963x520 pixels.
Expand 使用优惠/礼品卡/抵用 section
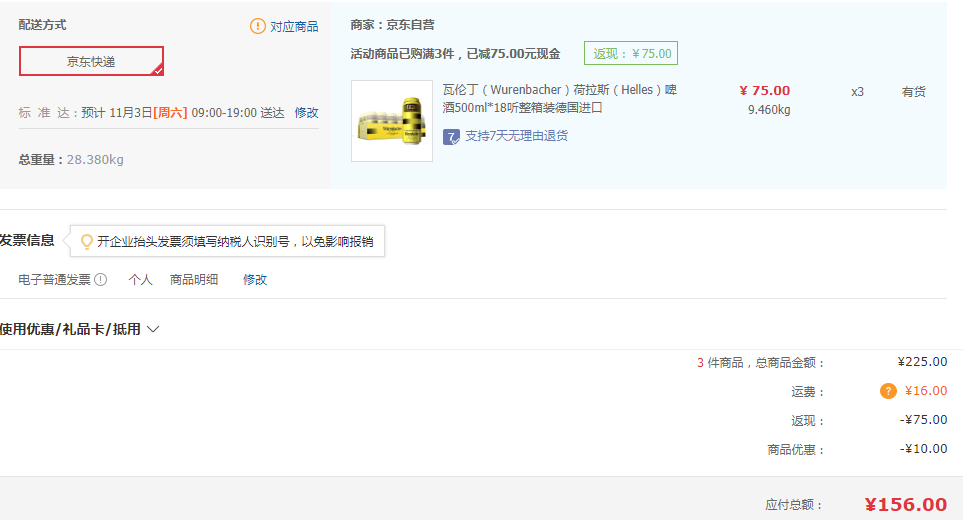[x=80, y=329]
